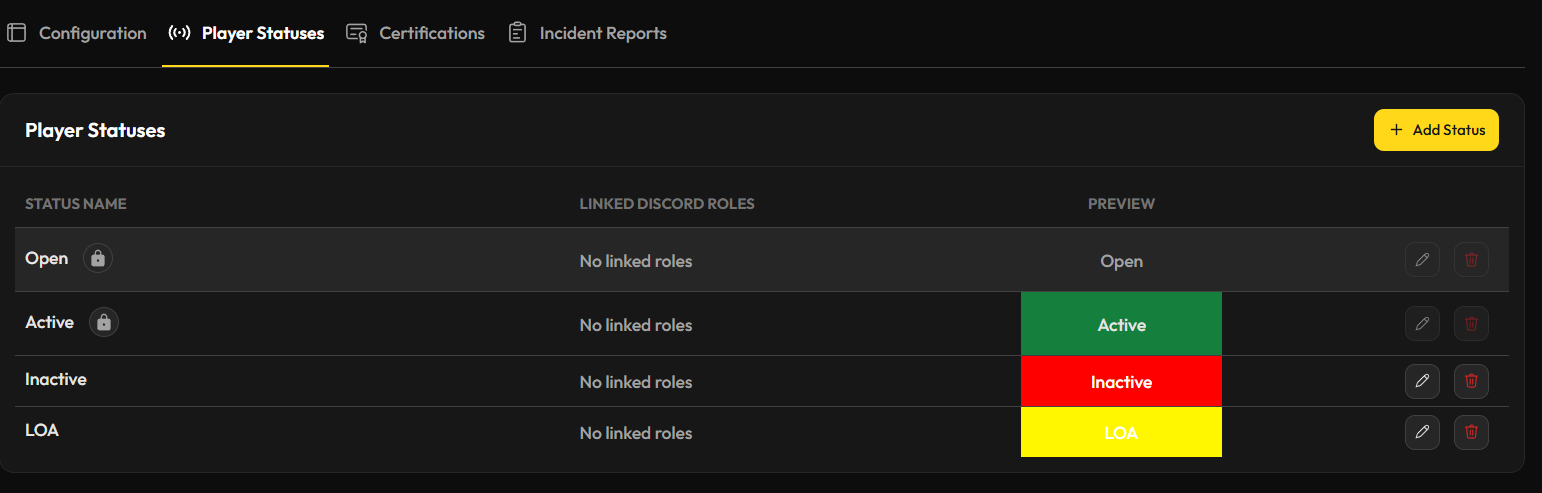Switch to the Configuration tab
The width and height of the screenshot is (1542, 493).
pos(78,33)
